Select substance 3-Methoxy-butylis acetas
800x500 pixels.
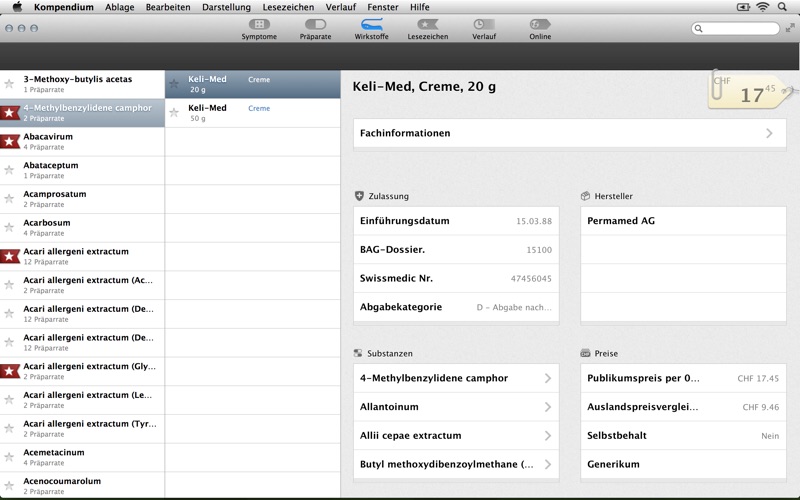point(82,84)
